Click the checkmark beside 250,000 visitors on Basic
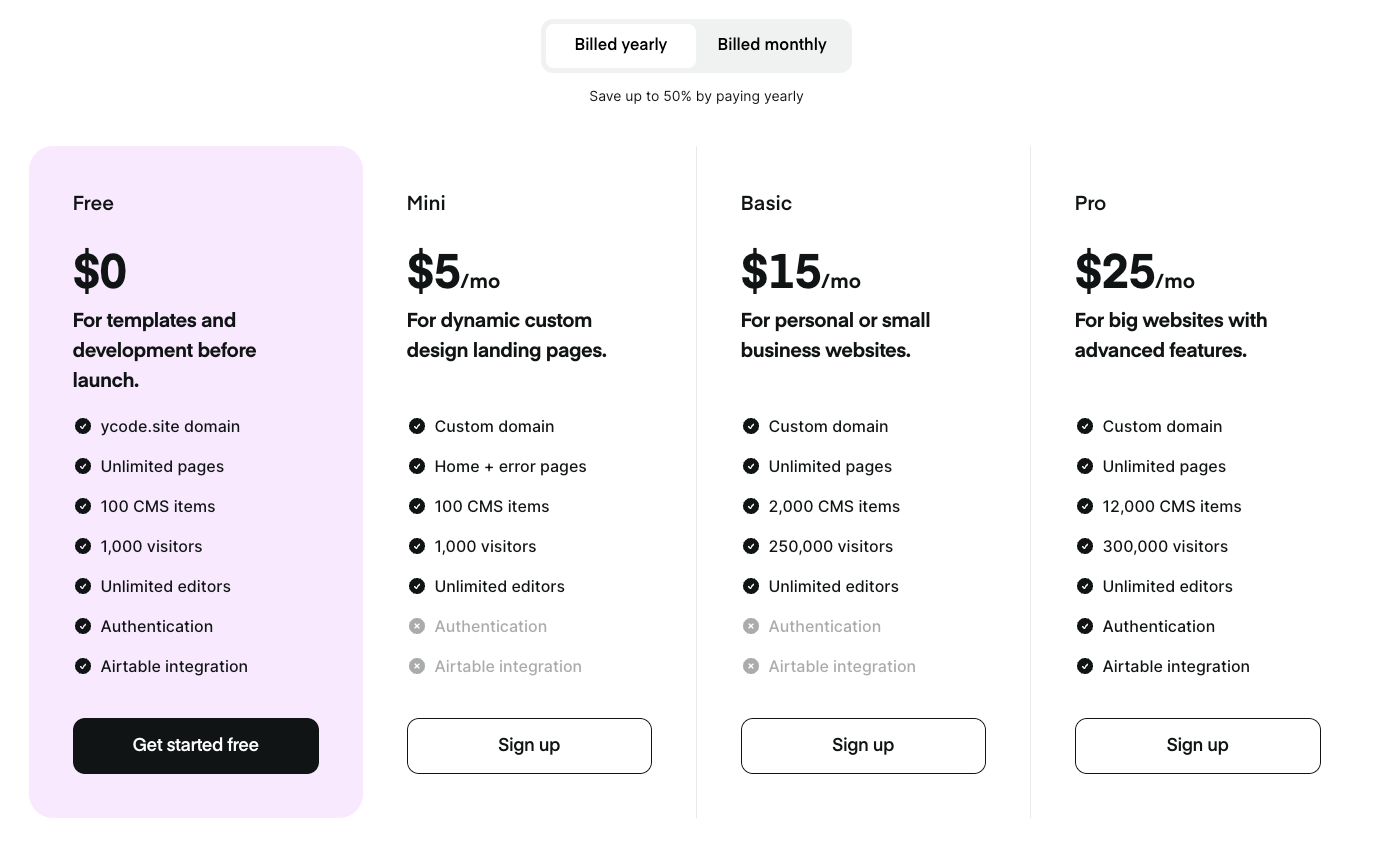Image resolution: width=1381 pixels, height=841 pixels. pos(751,546)
